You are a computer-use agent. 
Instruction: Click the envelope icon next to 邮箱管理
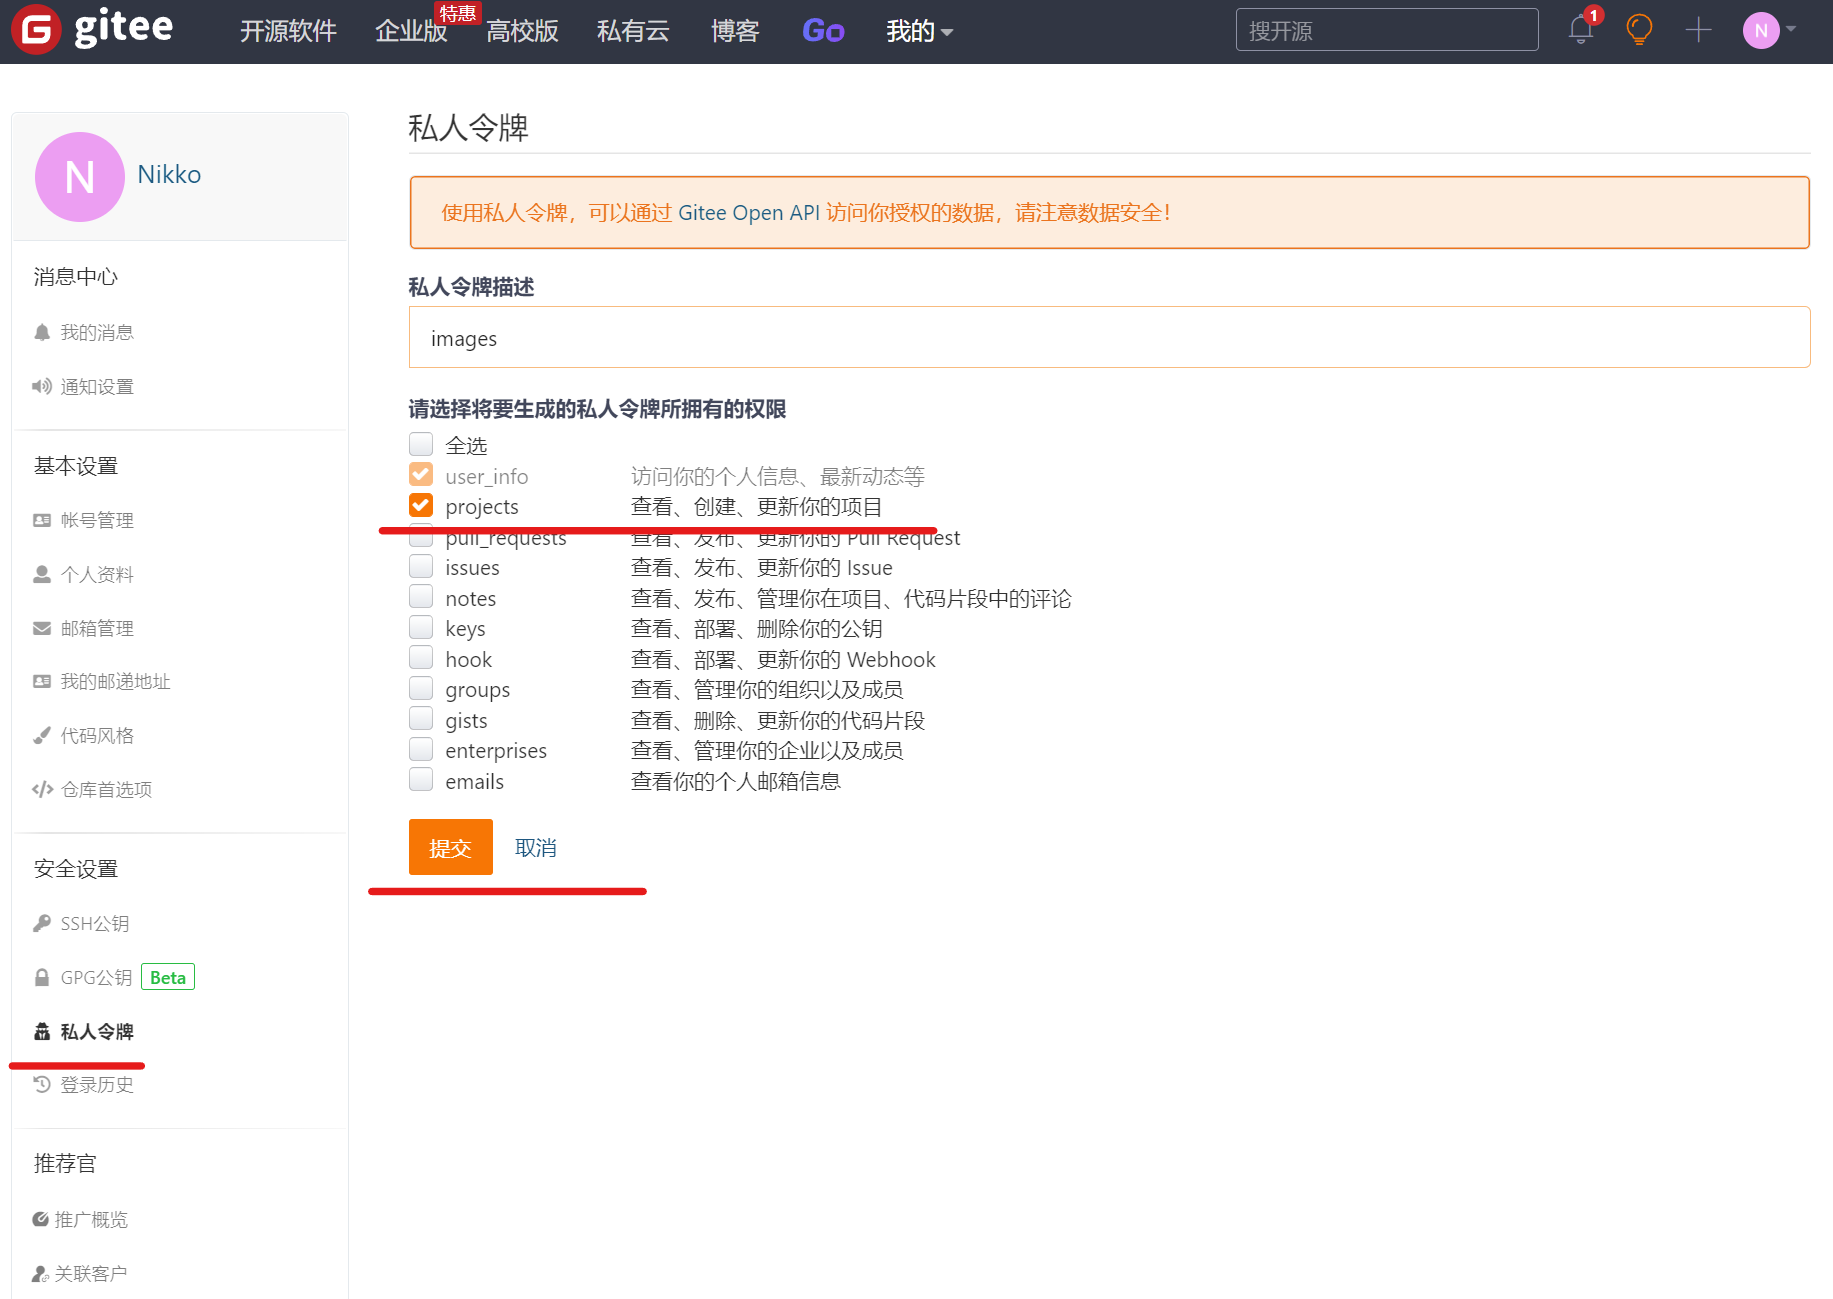(41, 627)
